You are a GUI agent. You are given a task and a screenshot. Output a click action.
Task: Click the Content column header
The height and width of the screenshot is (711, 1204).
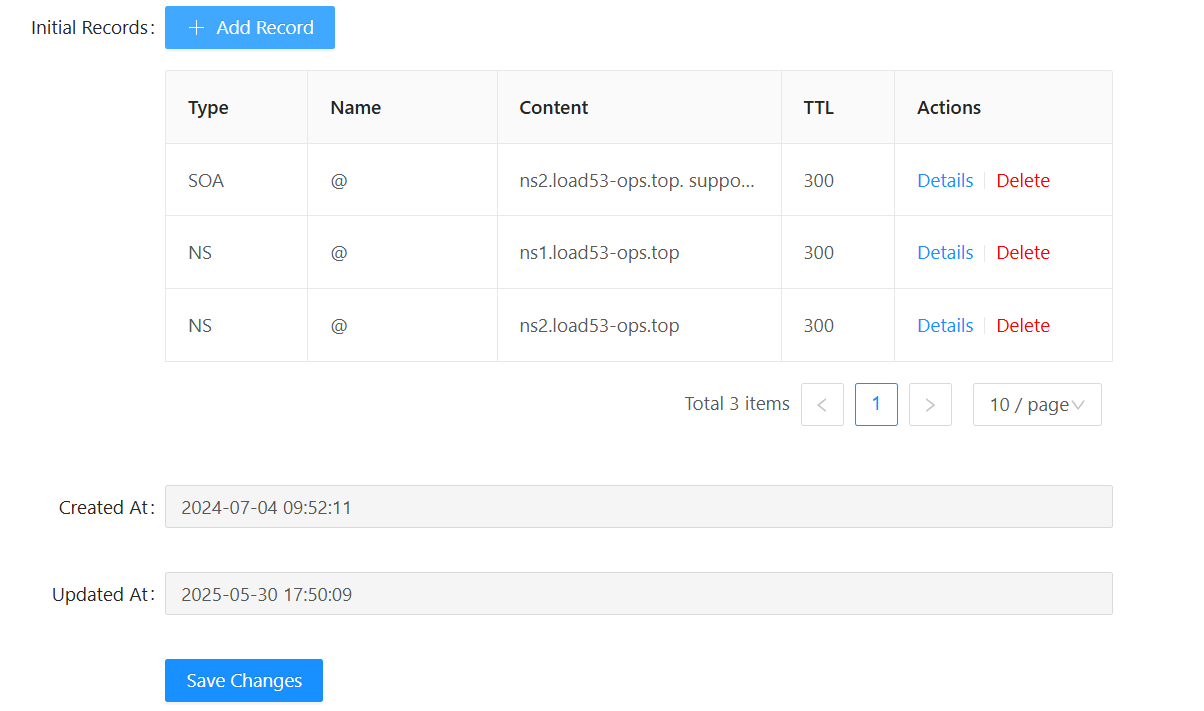553,108
